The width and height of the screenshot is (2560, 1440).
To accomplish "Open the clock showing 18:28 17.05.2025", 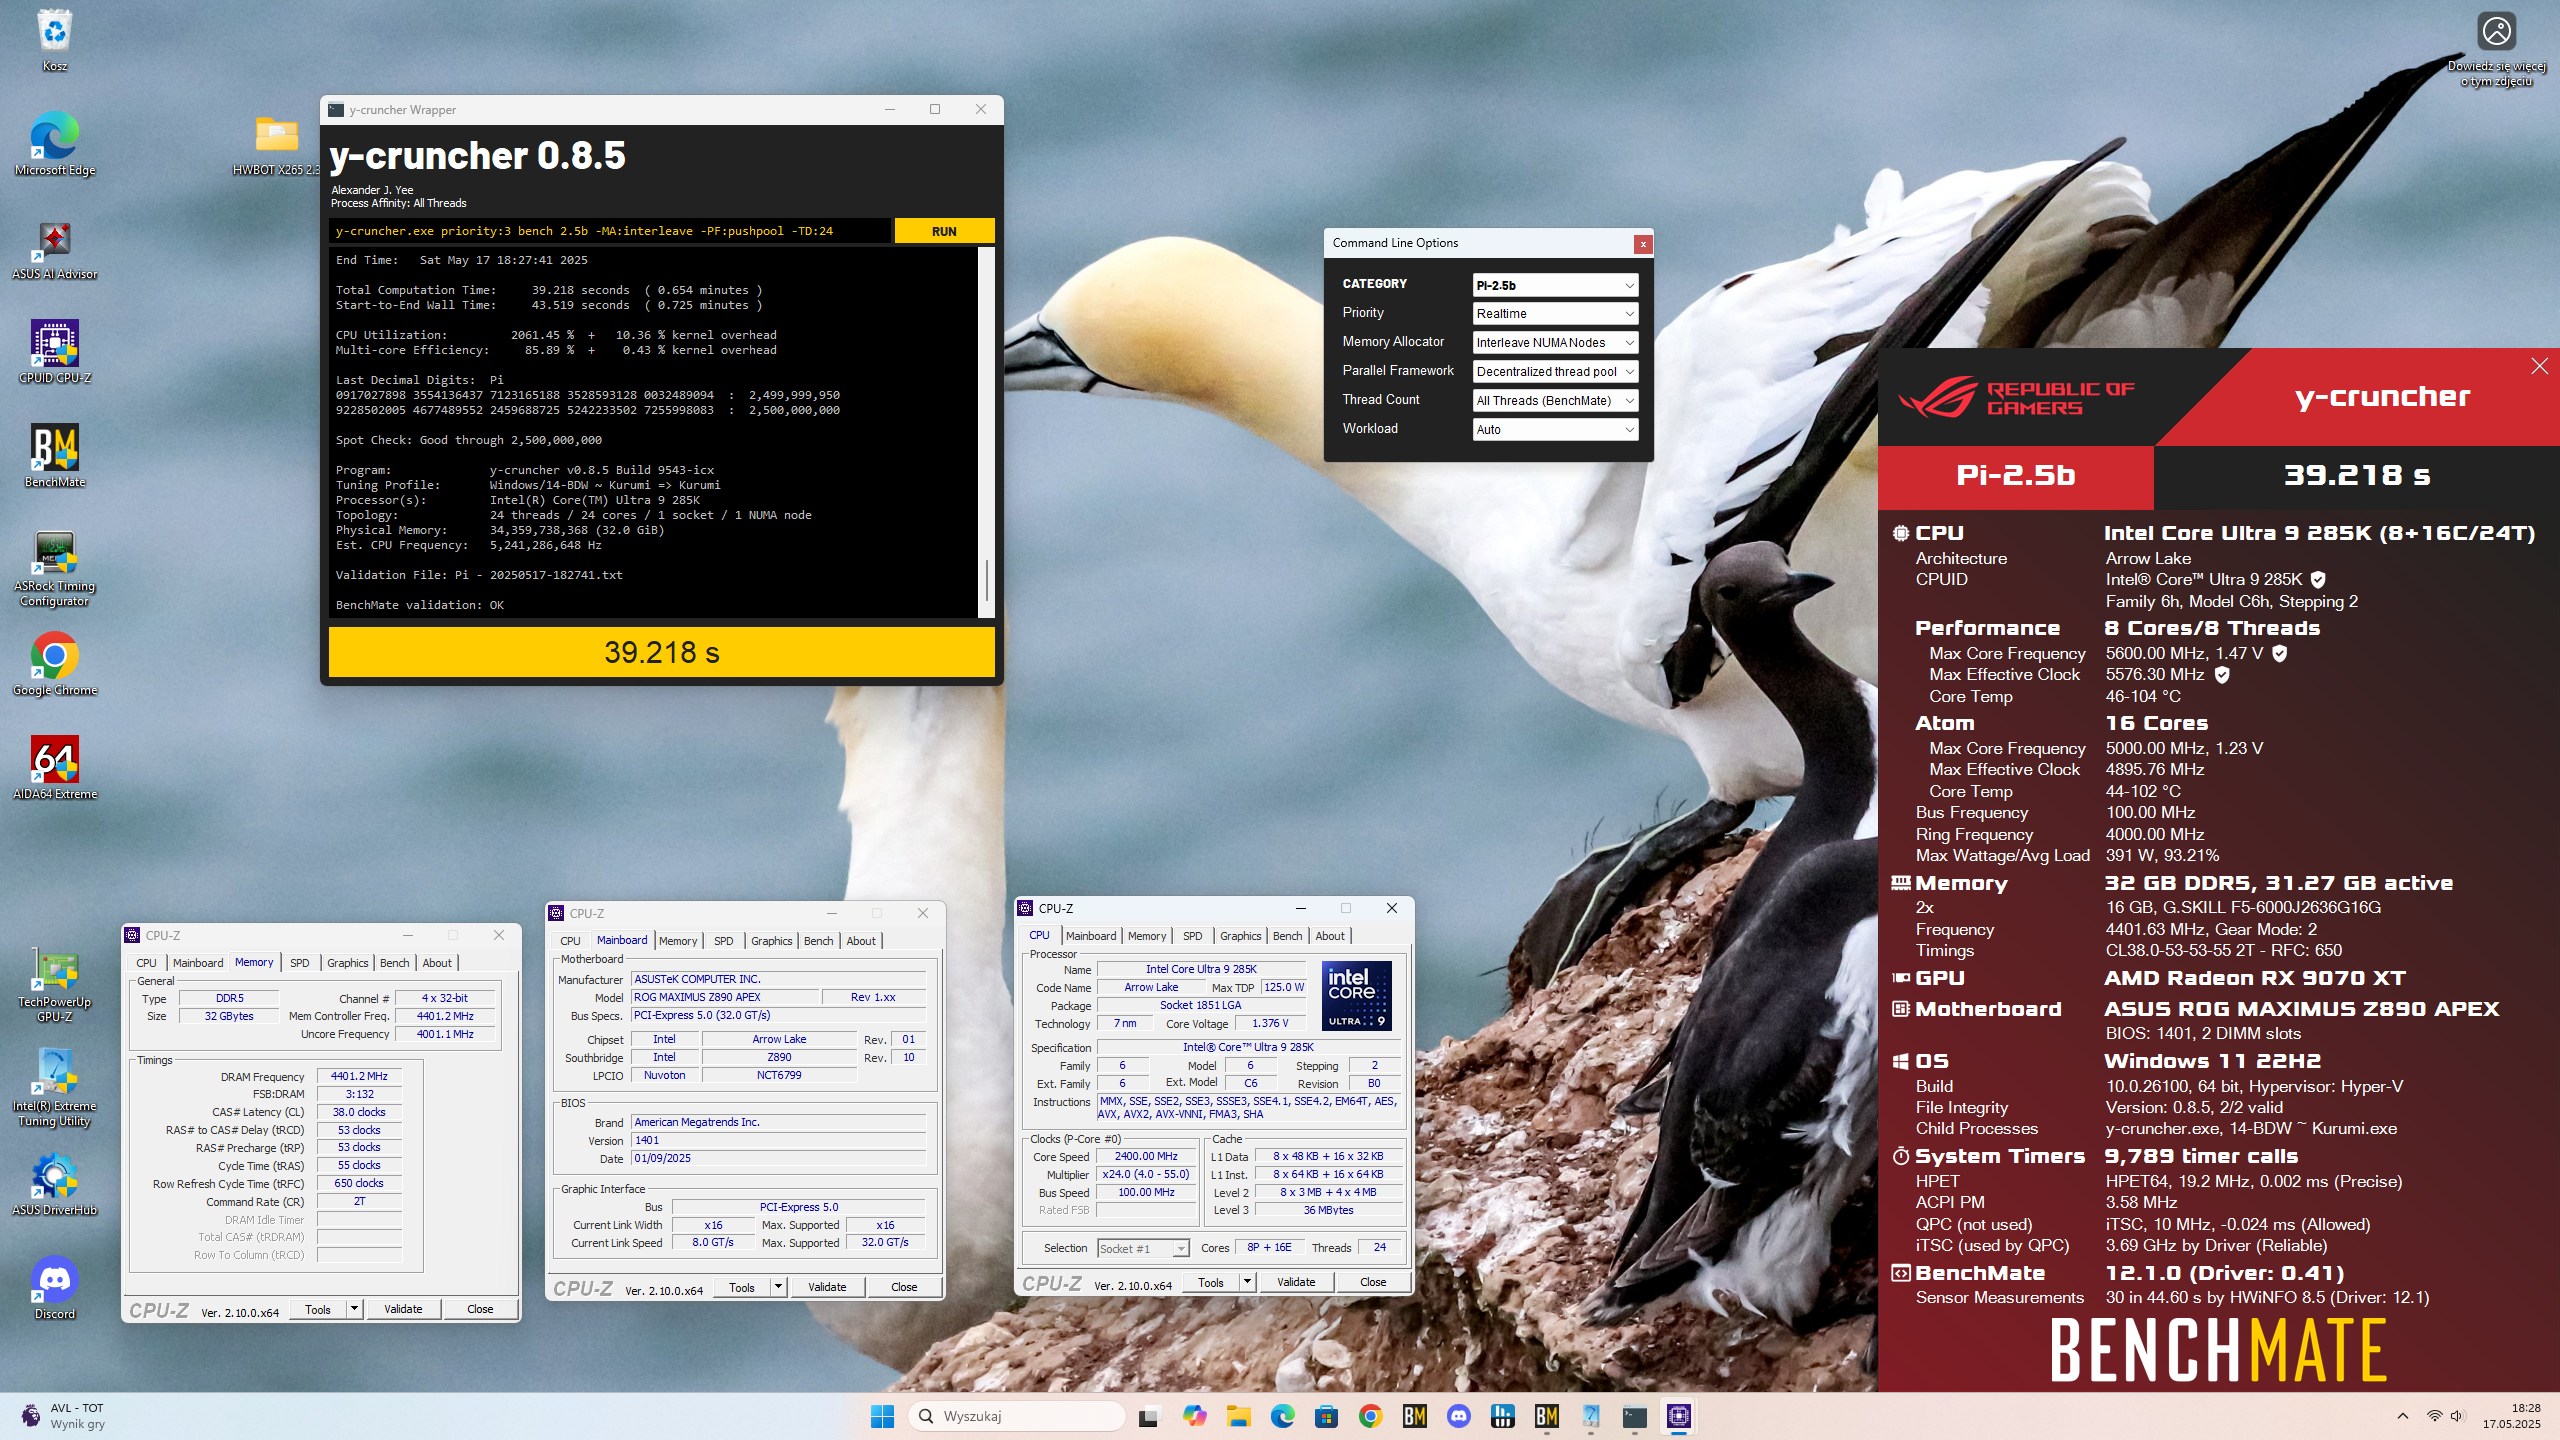I will pos(2510,1416).
